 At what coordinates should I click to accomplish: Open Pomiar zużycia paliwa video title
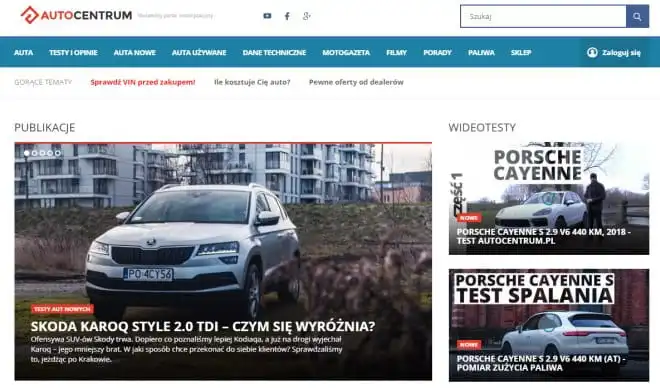tap(541, 363)
